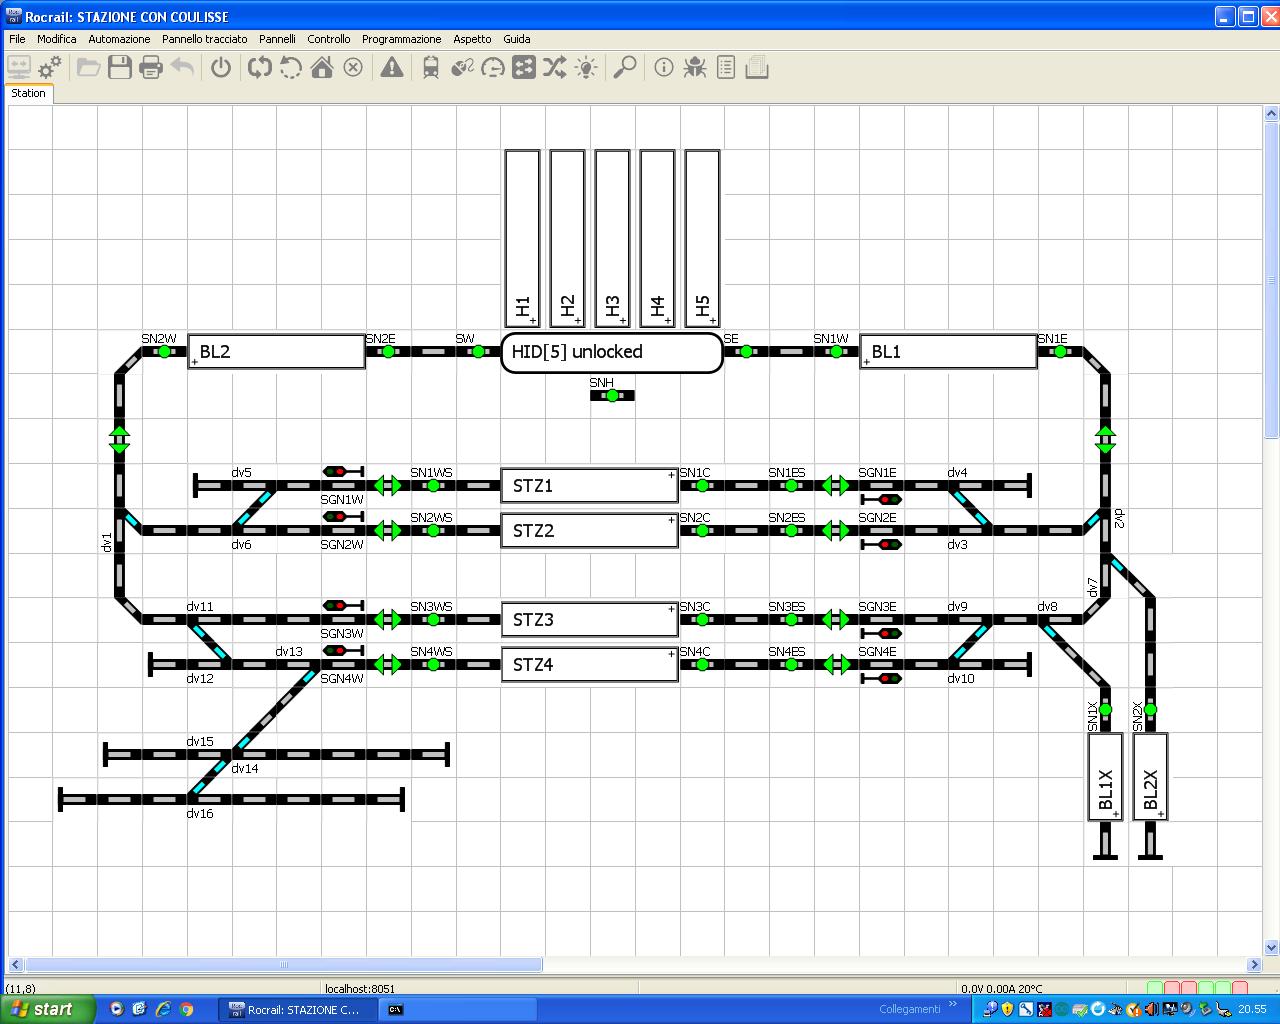This screenshot has height=1024, width=1280.
Task: Select block STZ1
Action: click(590, 486)
